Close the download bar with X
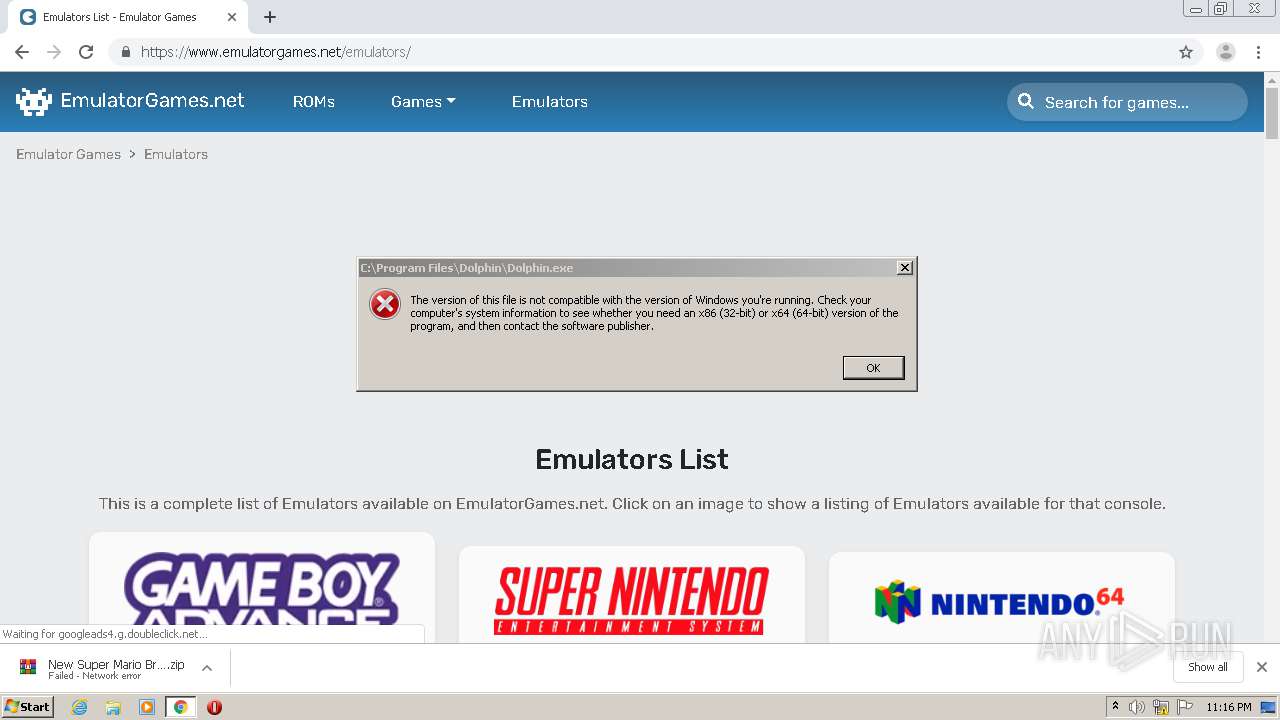The height and width of the screenshot is (720, 1280). (1262, 667)
